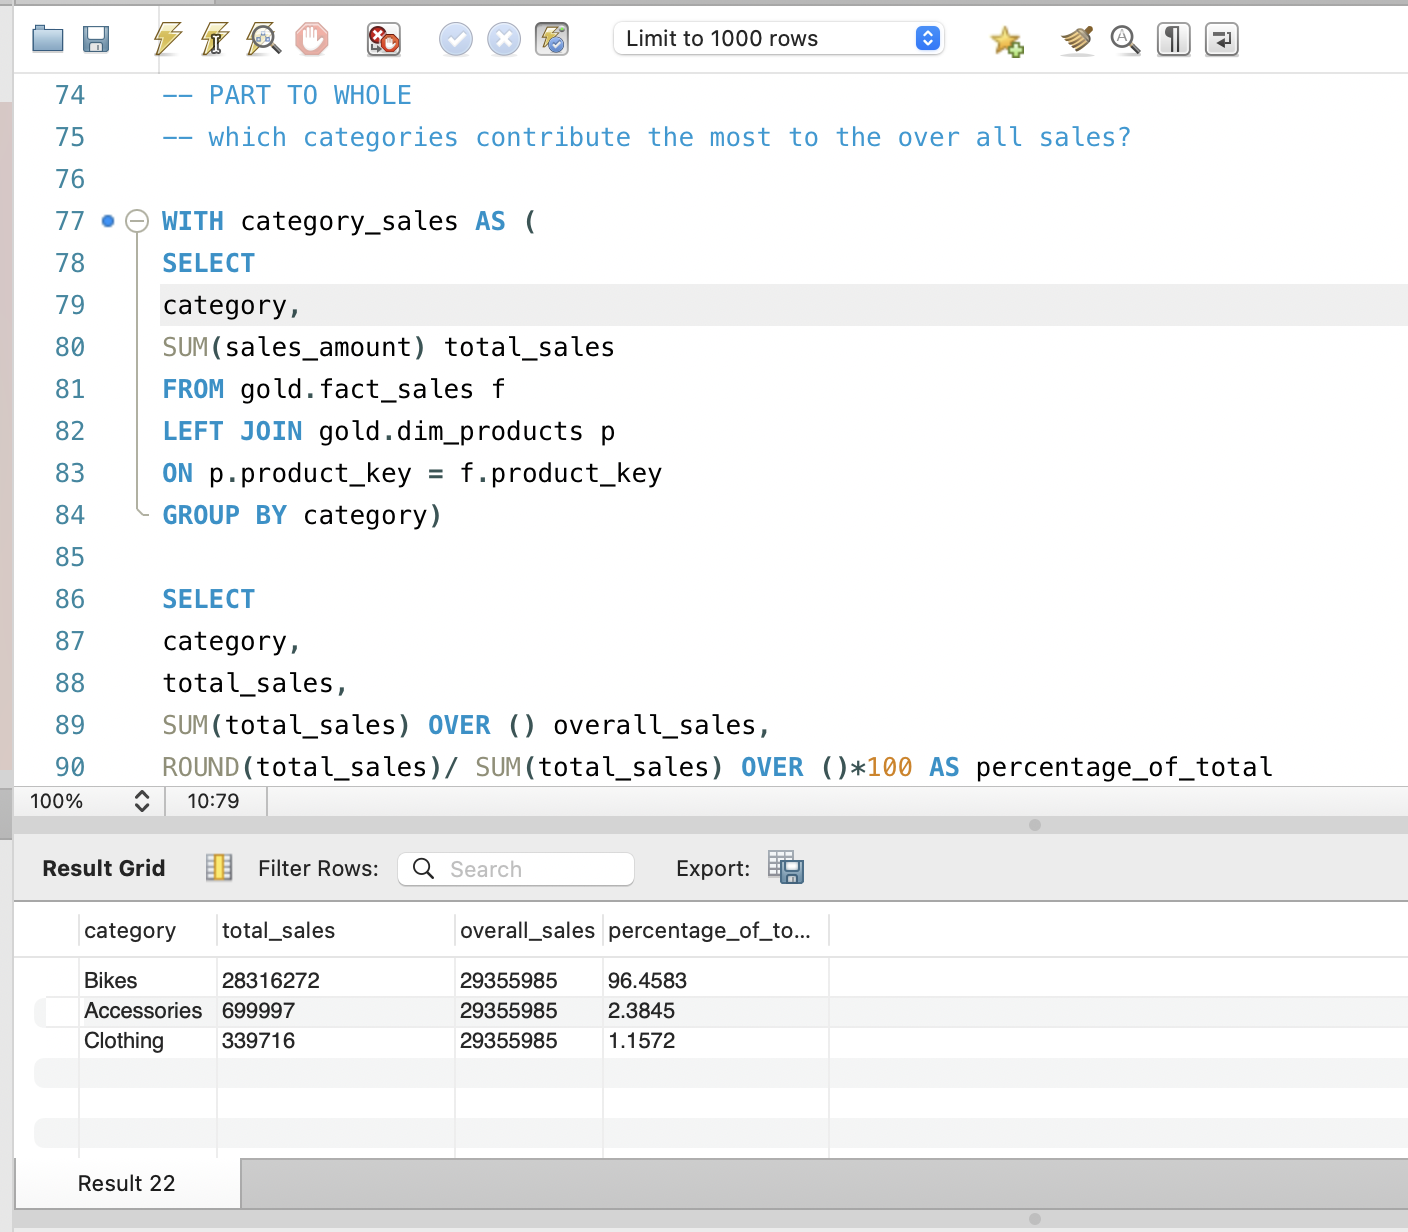Run Explain plan with magnifier lightning icon
The height and width of the screenshot is (1232, 1408).
click(264, 40)
